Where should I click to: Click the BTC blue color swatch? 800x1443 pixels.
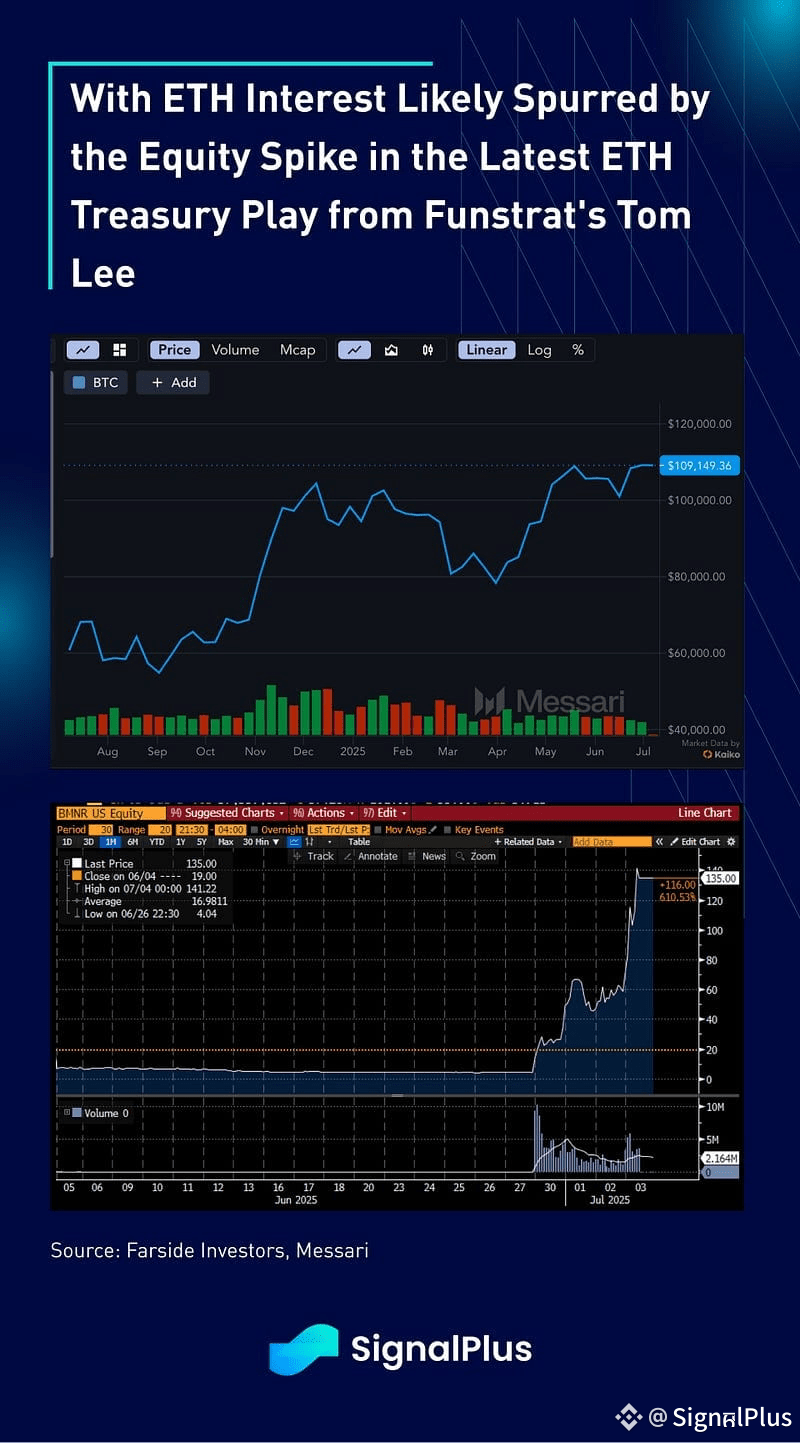(81, 382)
